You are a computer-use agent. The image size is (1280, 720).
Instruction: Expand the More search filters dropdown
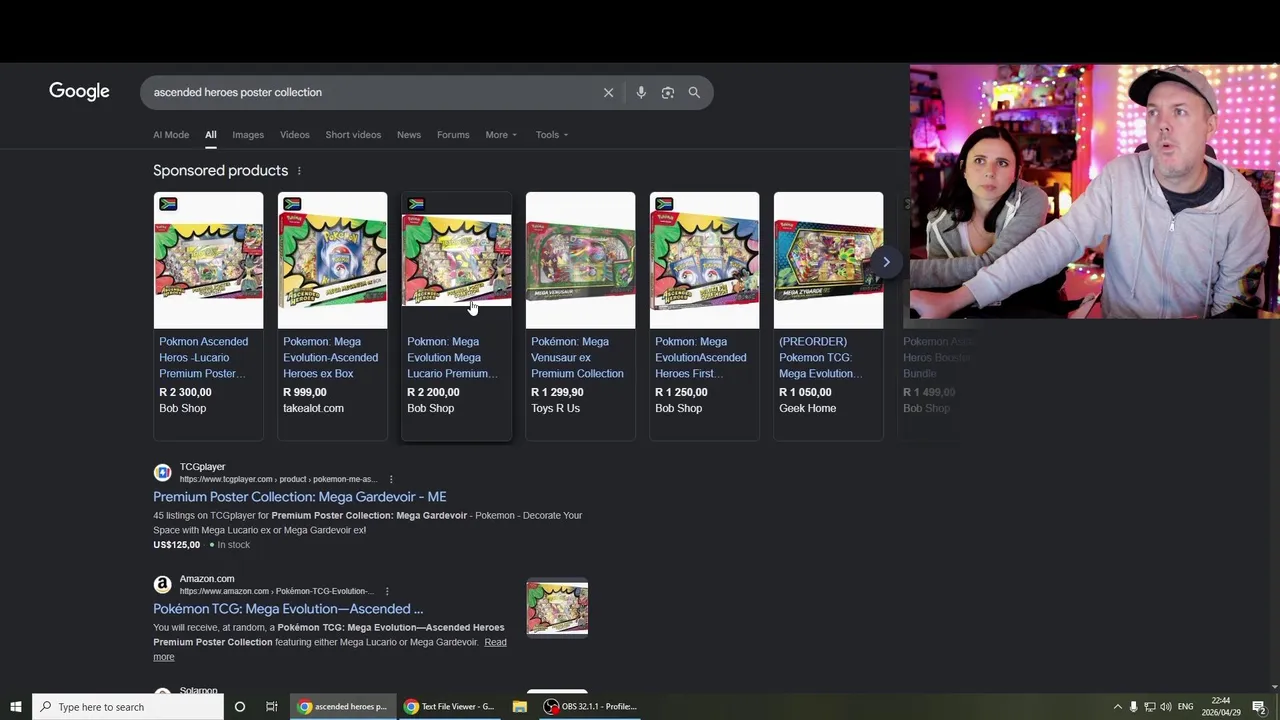click(x=501, y=135)
